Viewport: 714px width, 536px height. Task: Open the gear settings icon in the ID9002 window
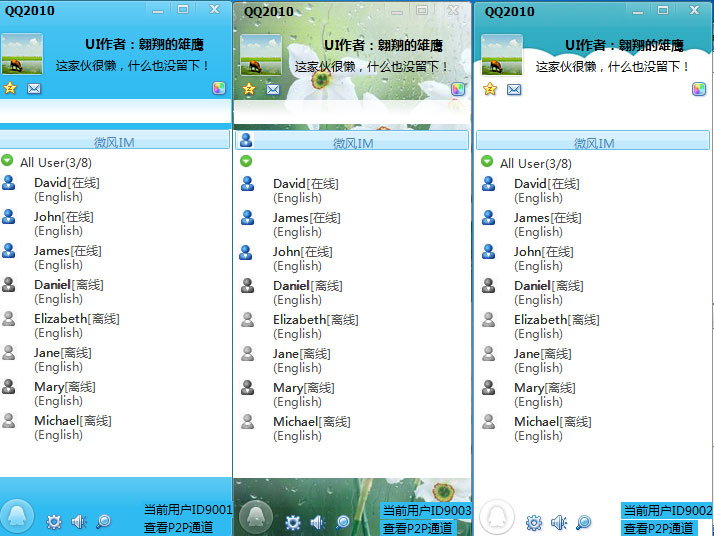point(534,522)
